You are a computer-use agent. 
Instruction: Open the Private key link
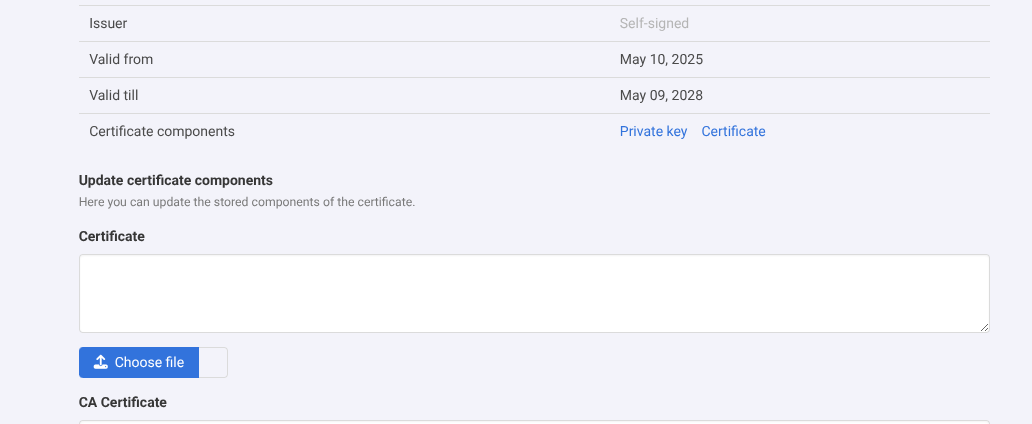coord(653,131)
